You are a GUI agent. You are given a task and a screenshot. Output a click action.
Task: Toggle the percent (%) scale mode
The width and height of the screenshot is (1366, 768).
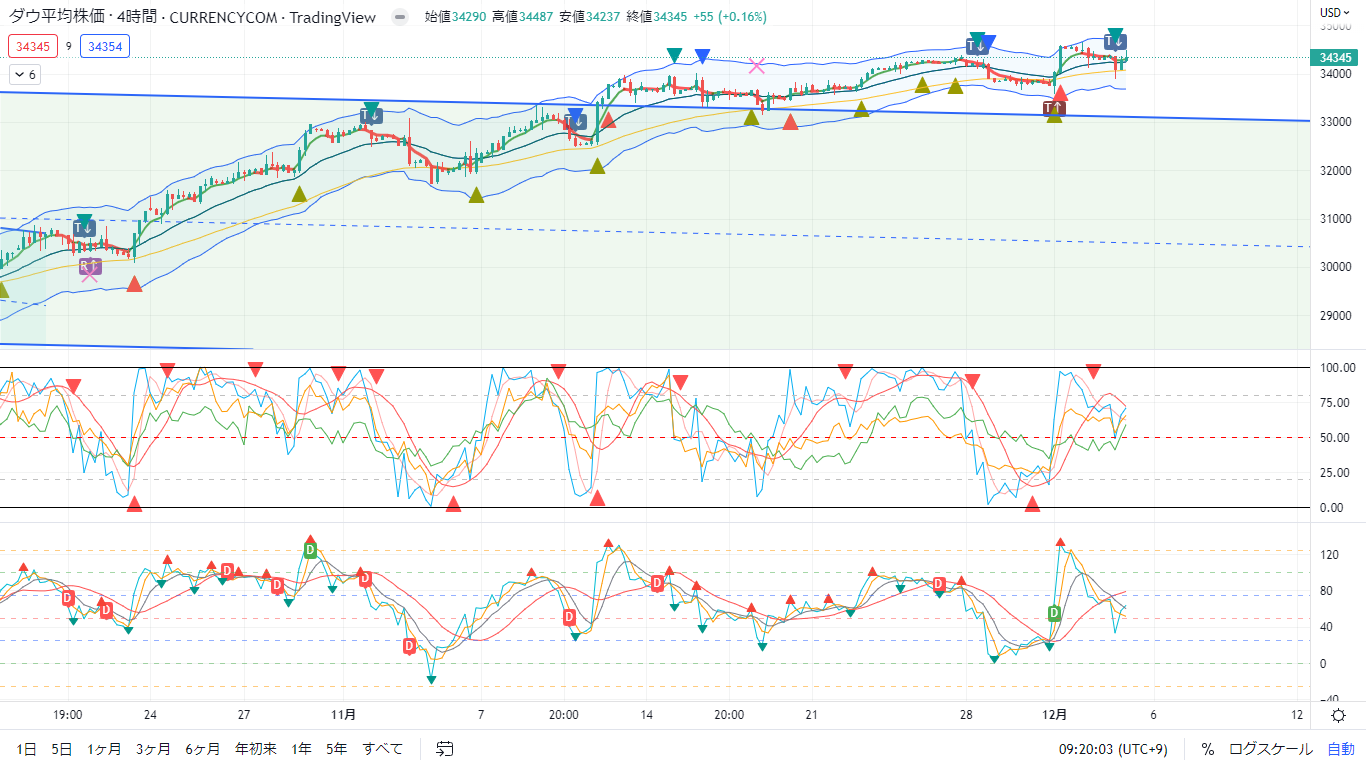coord(1207,748)
